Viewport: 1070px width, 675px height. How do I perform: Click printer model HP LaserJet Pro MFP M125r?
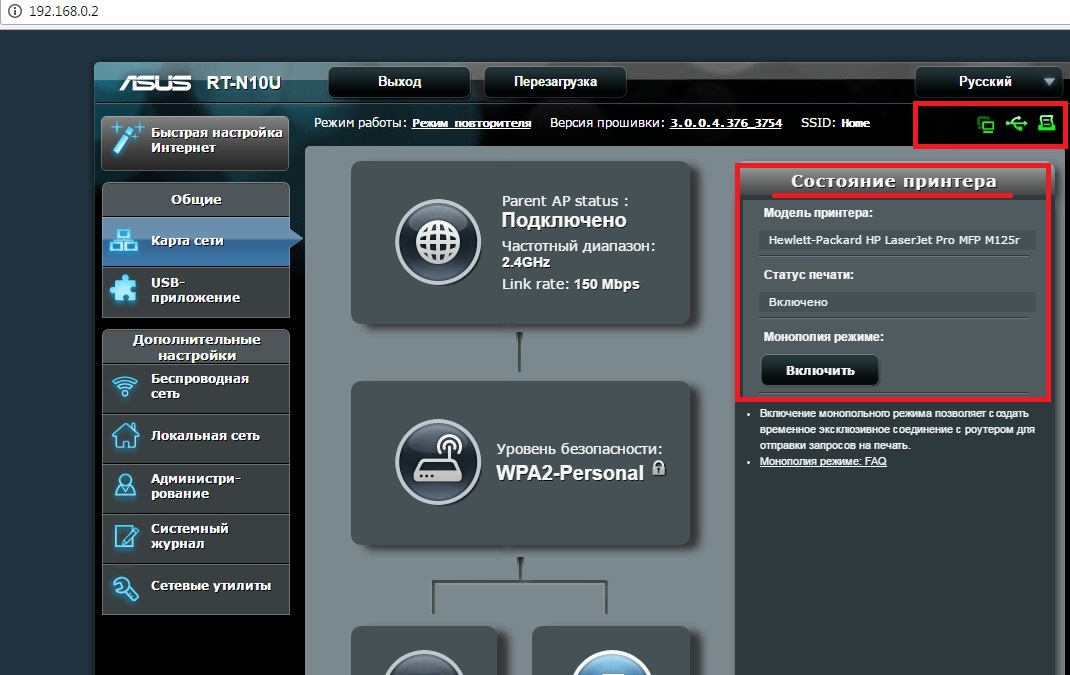897,240
